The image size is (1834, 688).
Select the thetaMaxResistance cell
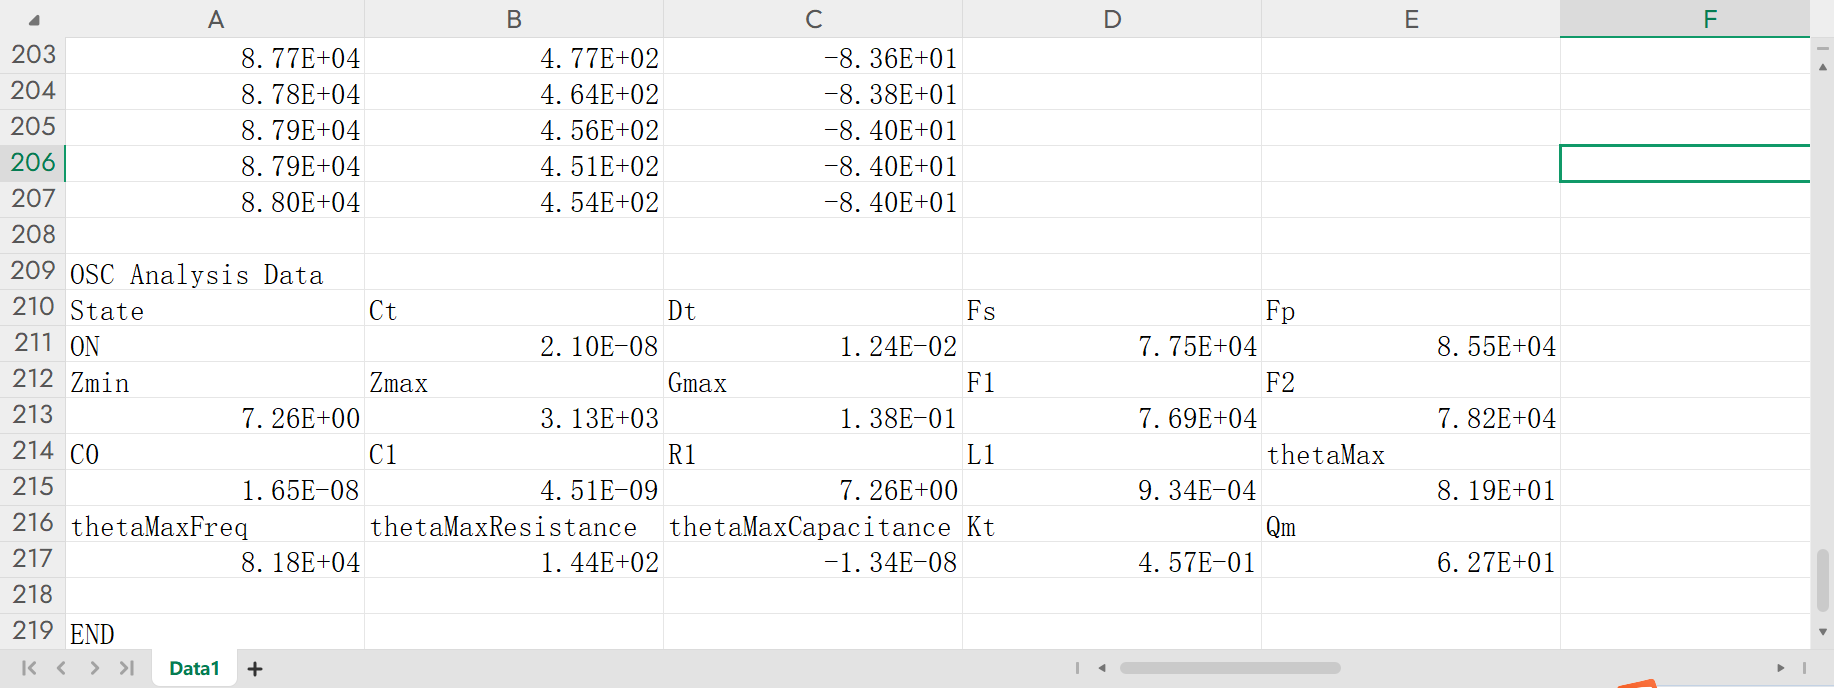(504, 527)
